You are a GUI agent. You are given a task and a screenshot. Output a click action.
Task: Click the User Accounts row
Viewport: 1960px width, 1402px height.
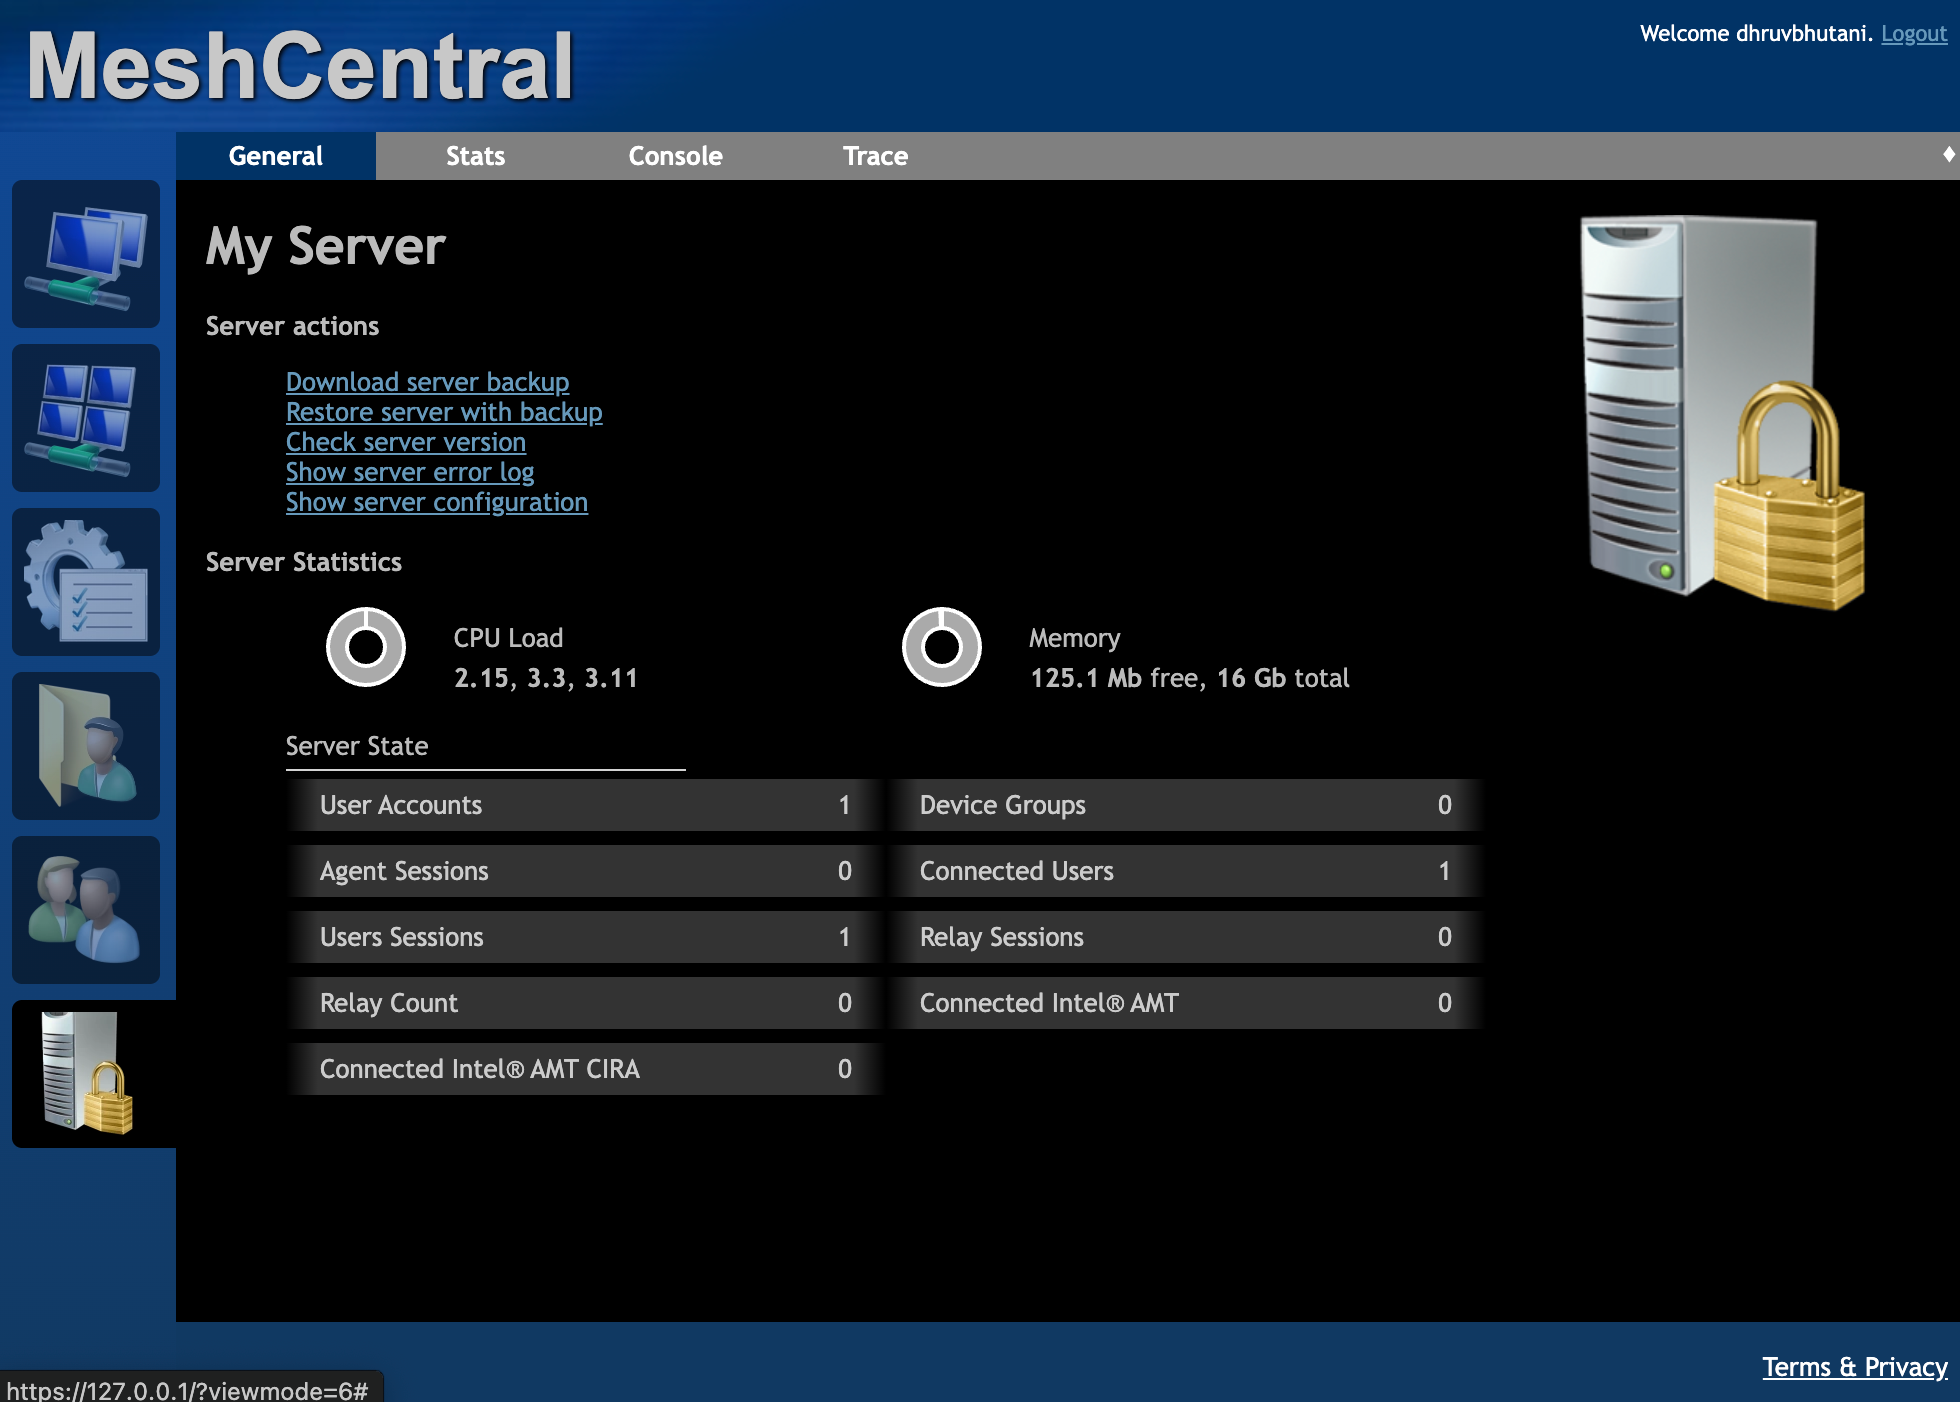click(x=585, y=805)
